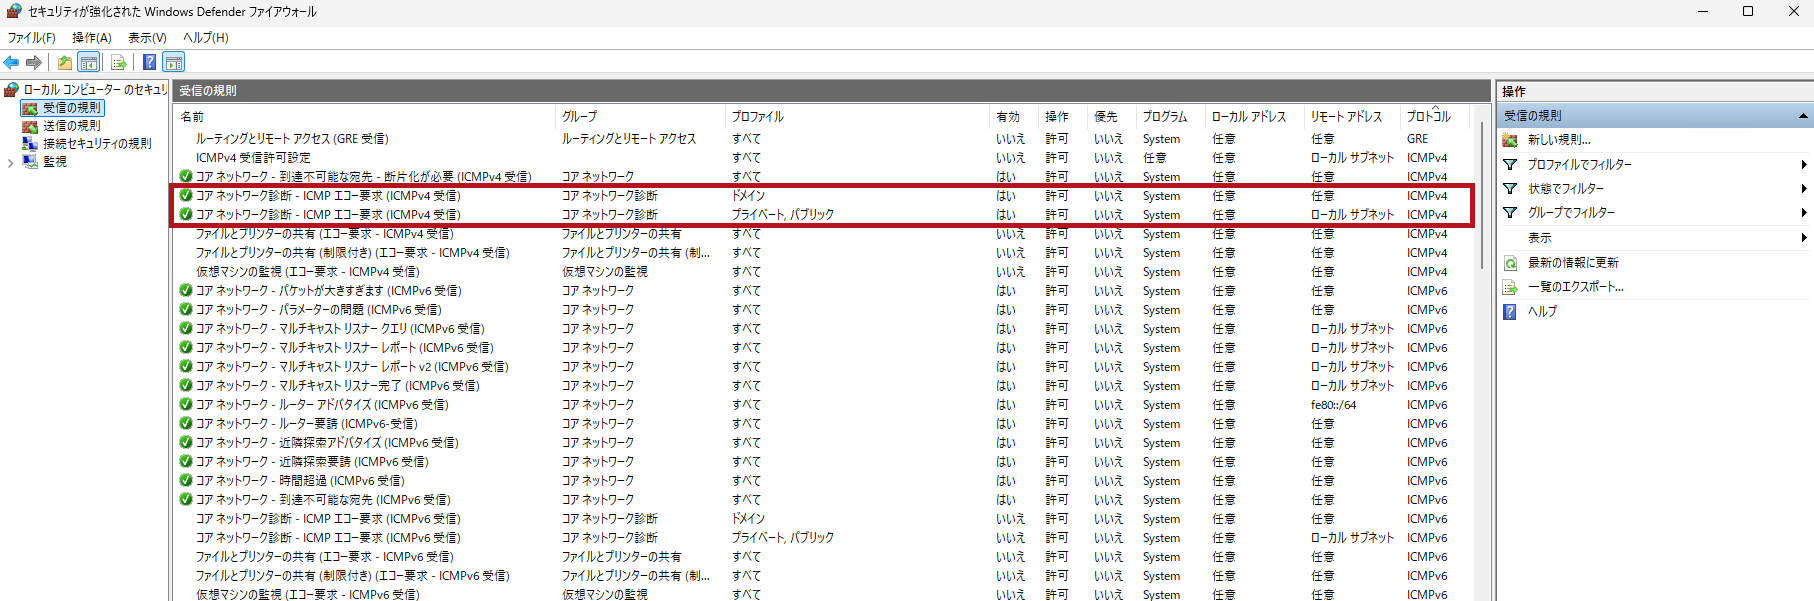
Task: Click the blue Back arrow in toolbar
Action: 12,62
